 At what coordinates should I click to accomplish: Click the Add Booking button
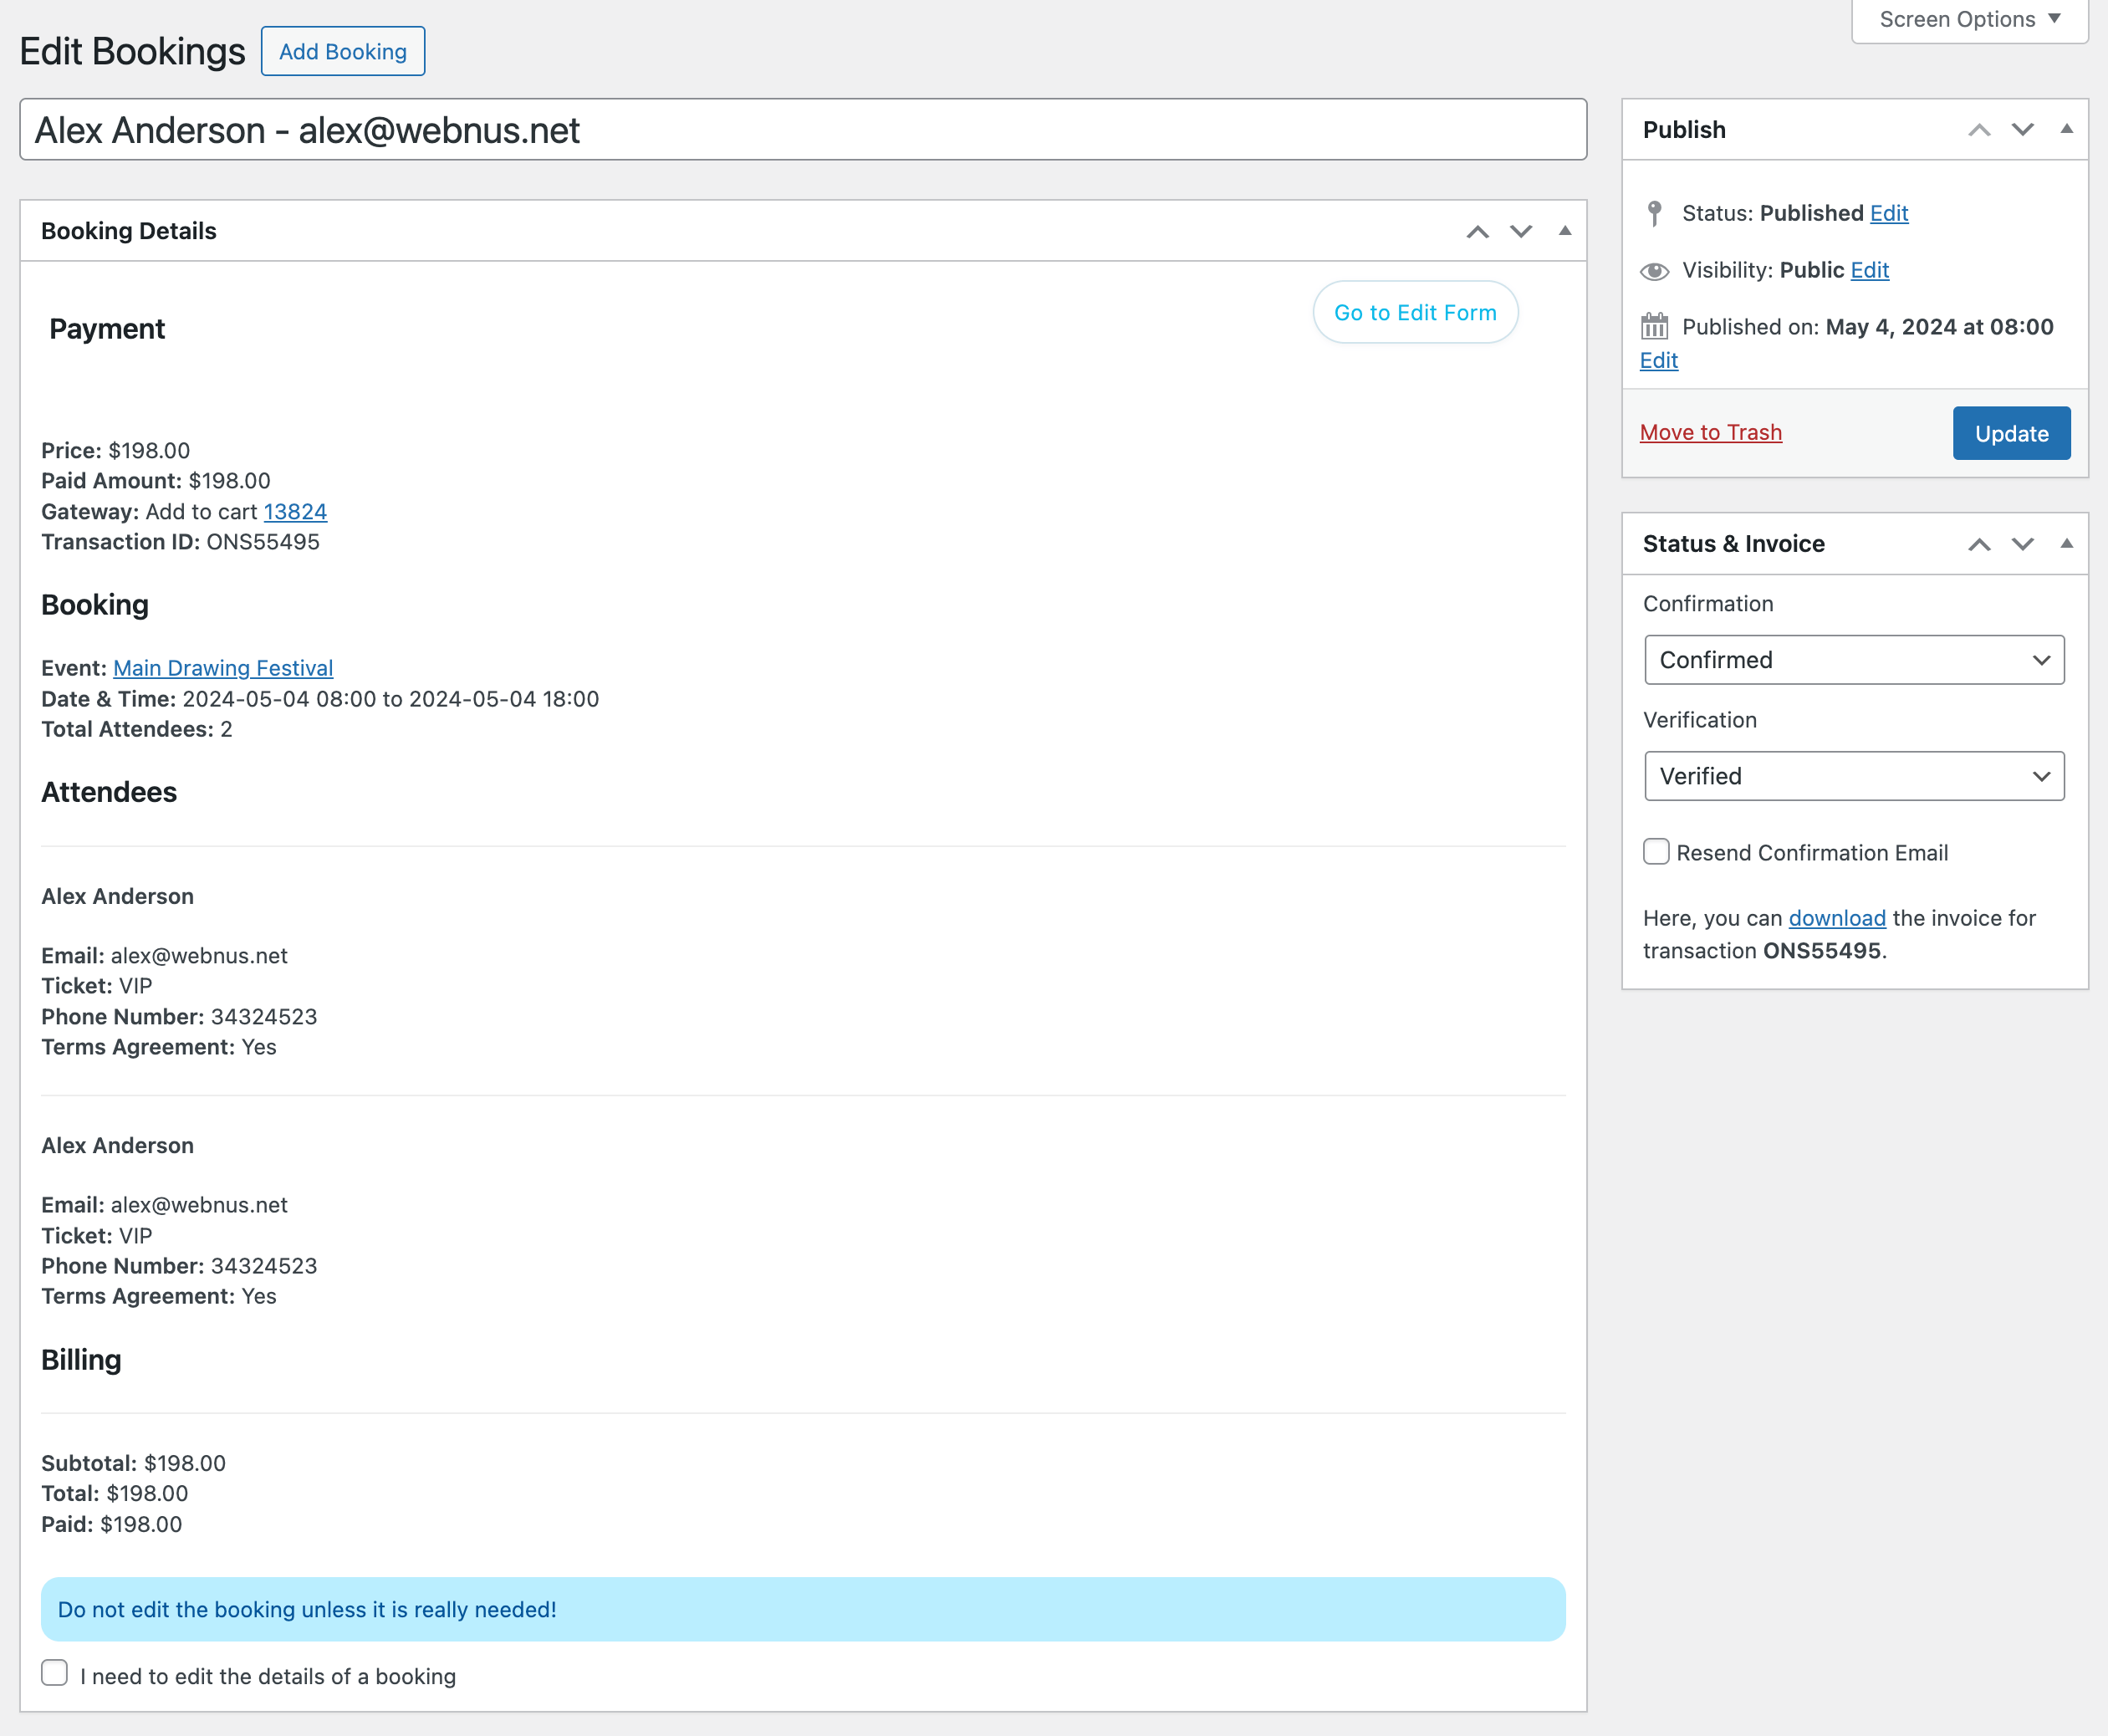pyautogui.click(x=343, y=52)
